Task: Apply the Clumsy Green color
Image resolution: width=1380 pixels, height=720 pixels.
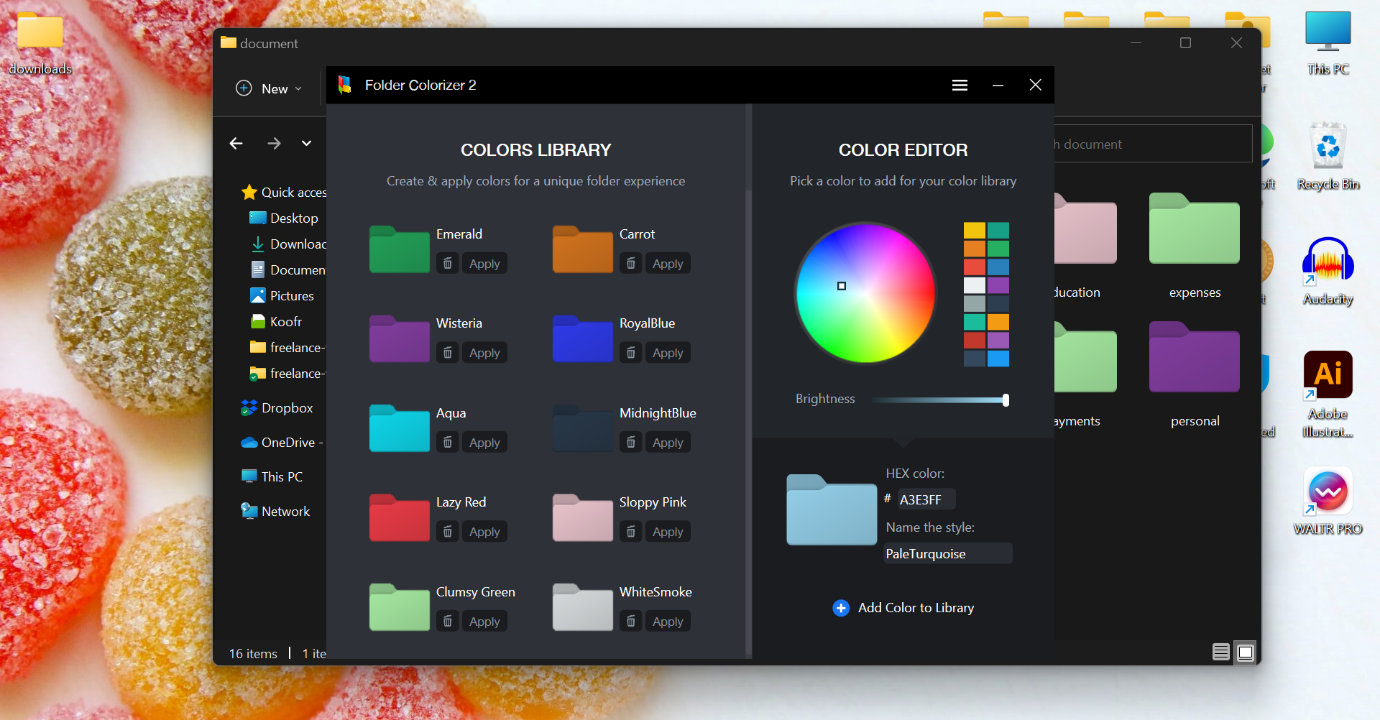Action: (485, 621)
